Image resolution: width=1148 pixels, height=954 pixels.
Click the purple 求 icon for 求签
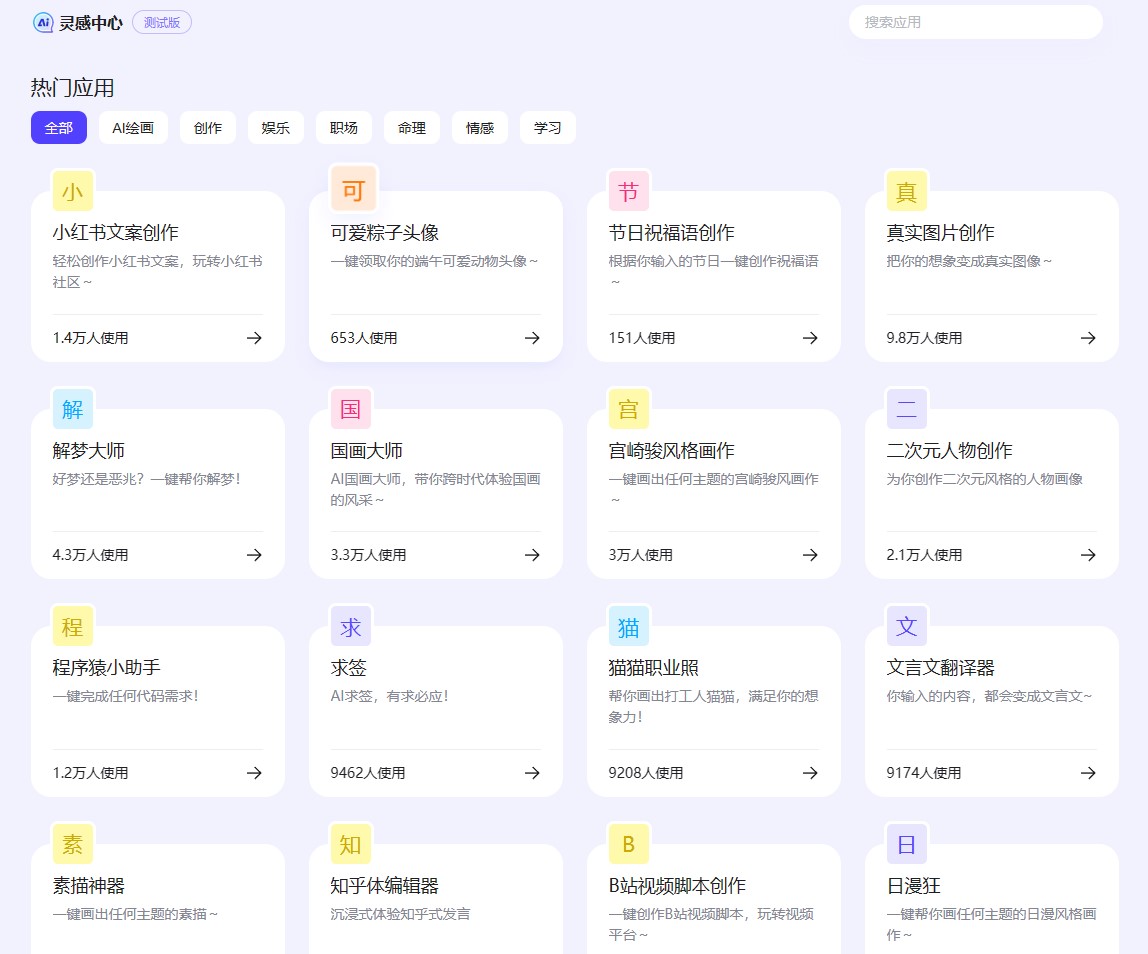tap(351, 626)
